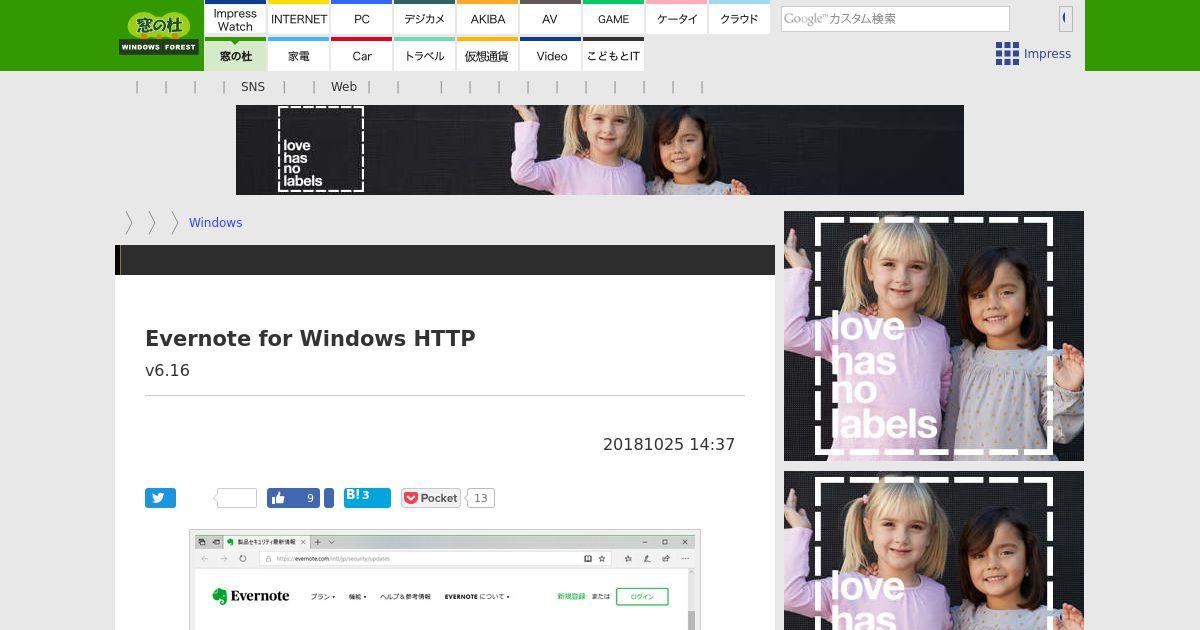Open the 仮想通貨 tab
This screenshot has height=630, width=1200.
(488, 55)
